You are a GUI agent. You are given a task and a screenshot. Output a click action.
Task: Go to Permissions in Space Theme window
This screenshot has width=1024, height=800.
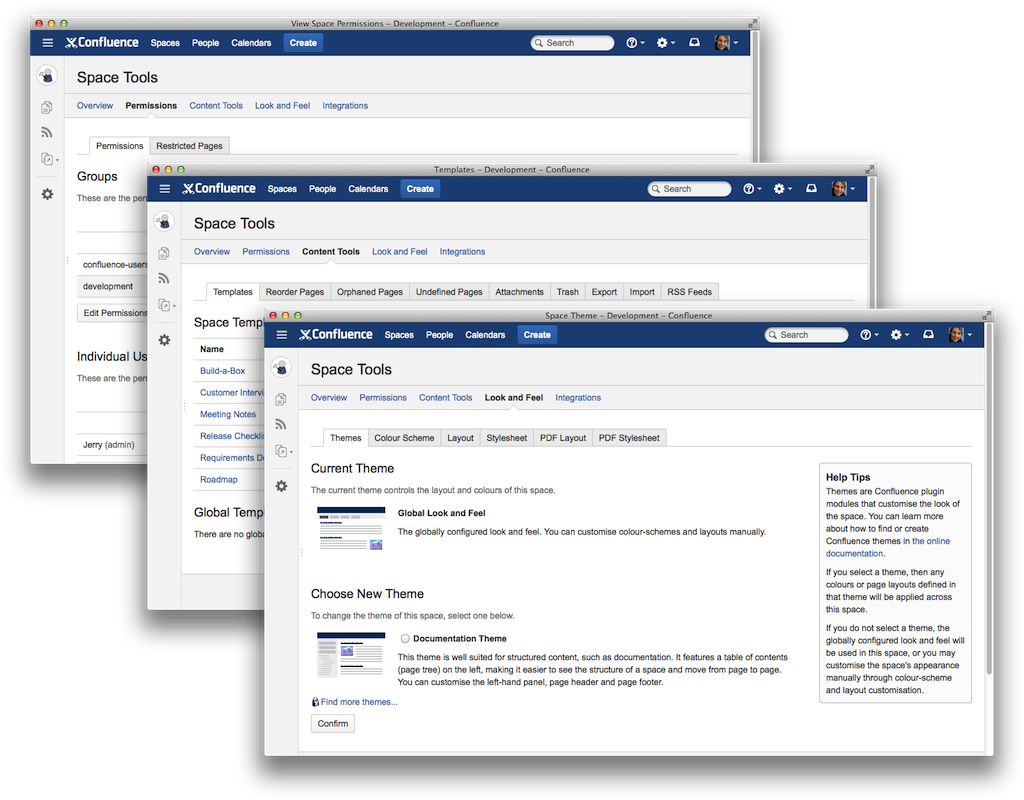point(383,398)
